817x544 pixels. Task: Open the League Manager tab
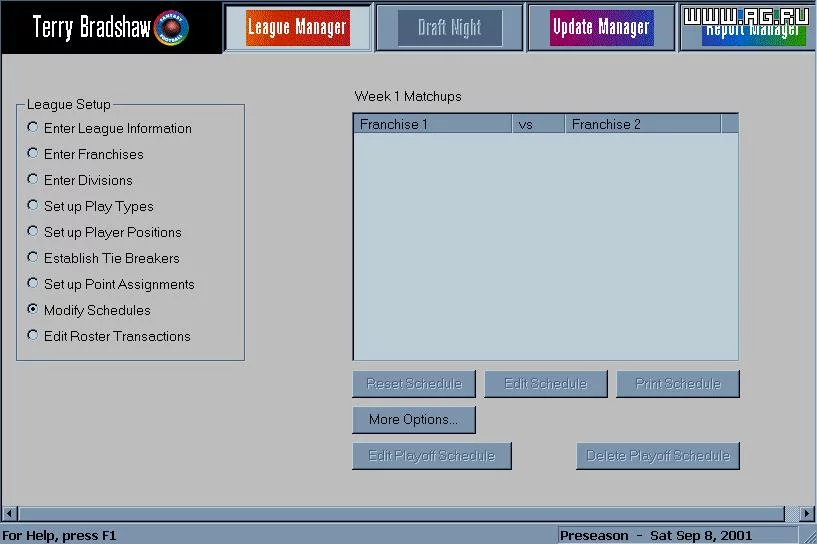298,28
